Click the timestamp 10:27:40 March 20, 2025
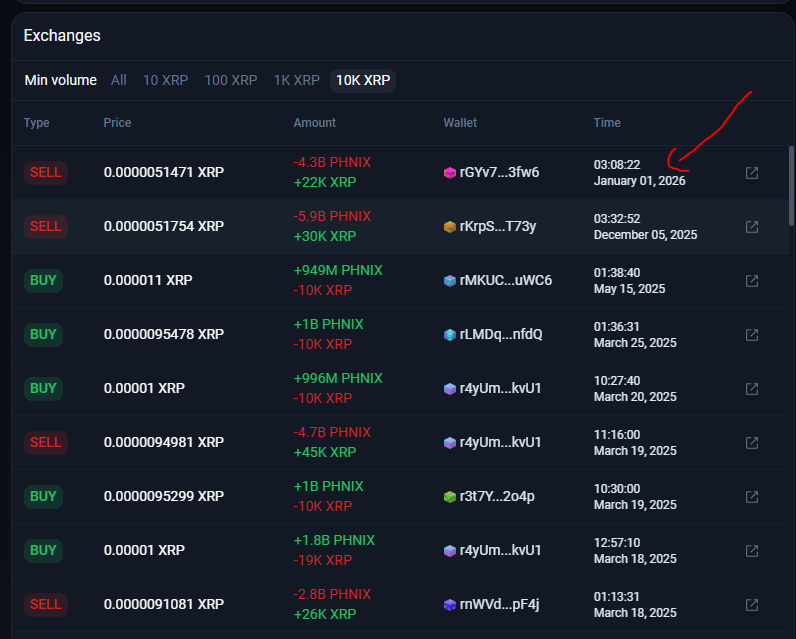The image size is (796, 639). pyautogui.click(x=635, y=389)
